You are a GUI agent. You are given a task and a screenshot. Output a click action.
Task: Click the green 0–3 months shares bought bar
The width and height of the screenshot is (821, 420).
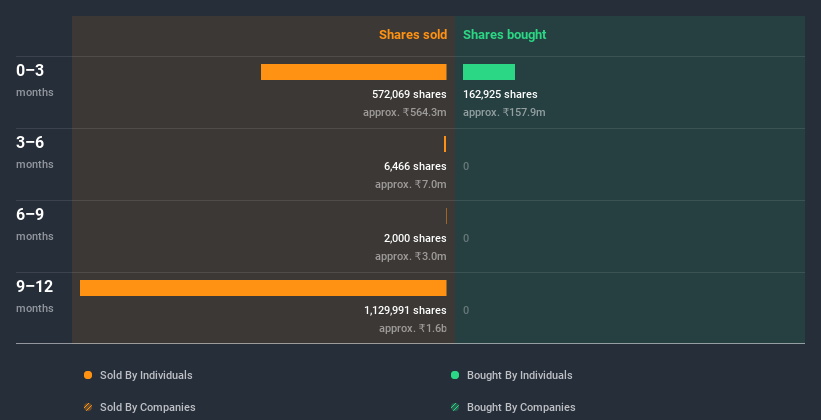point(489,72)
